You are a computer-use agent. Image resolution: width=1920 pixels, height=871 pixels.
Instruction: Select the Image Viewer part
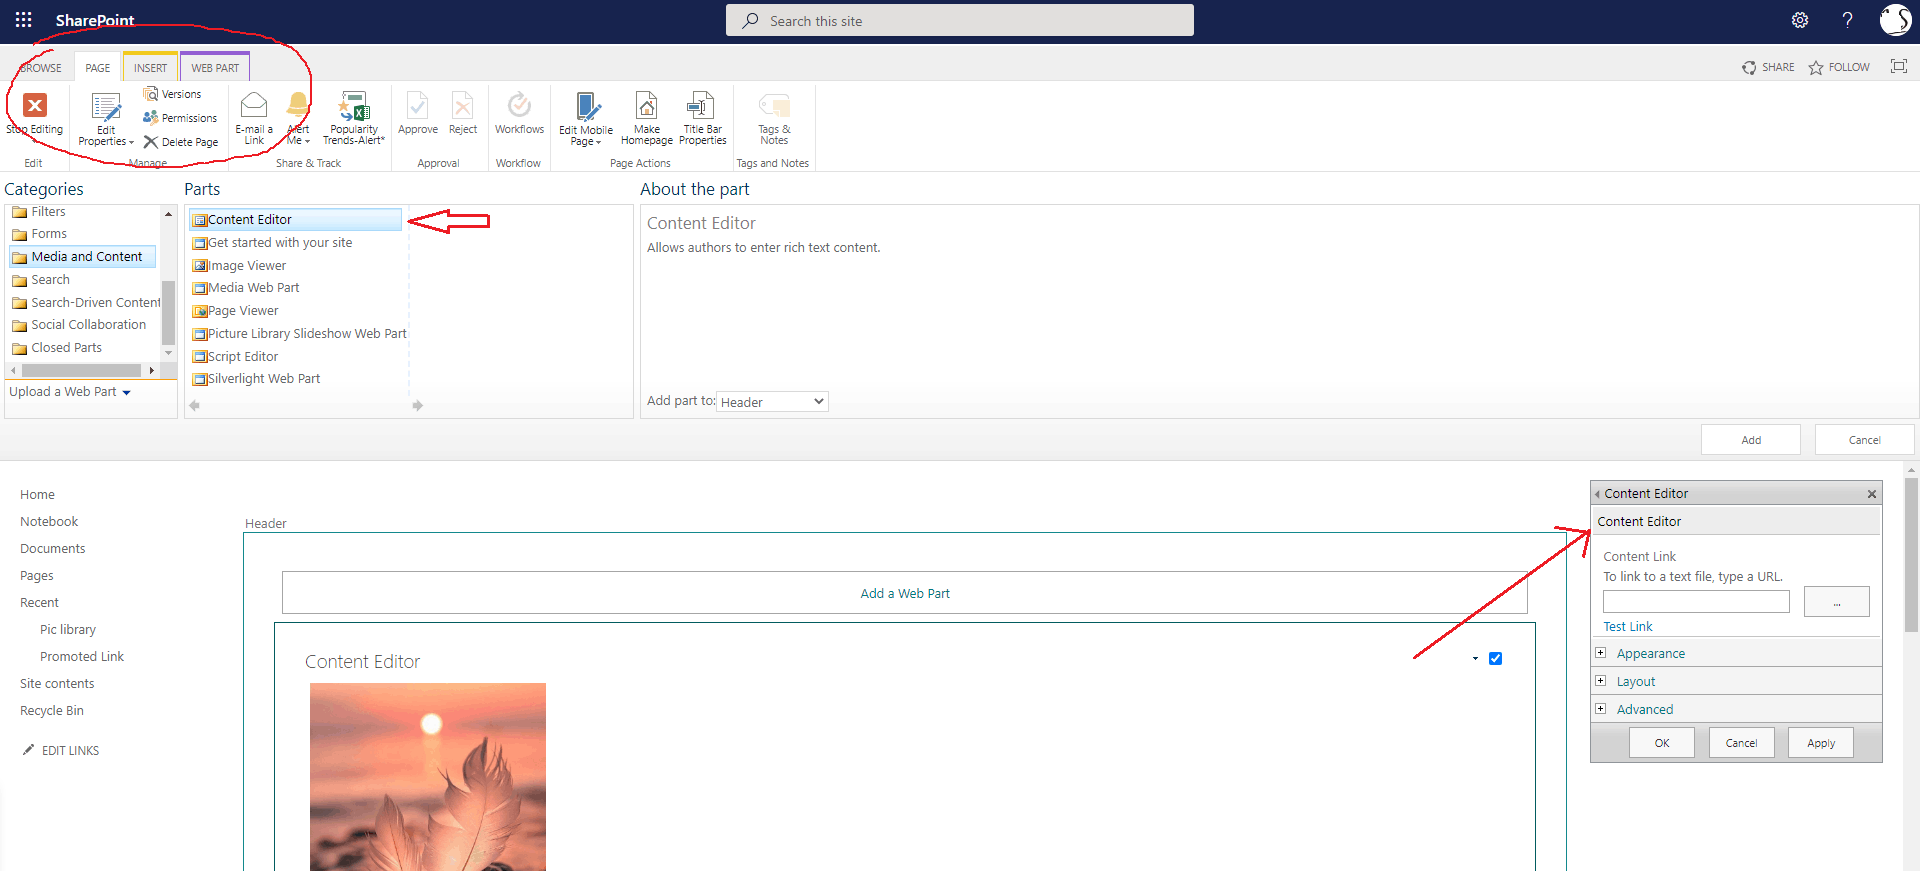tap(239, 266)
